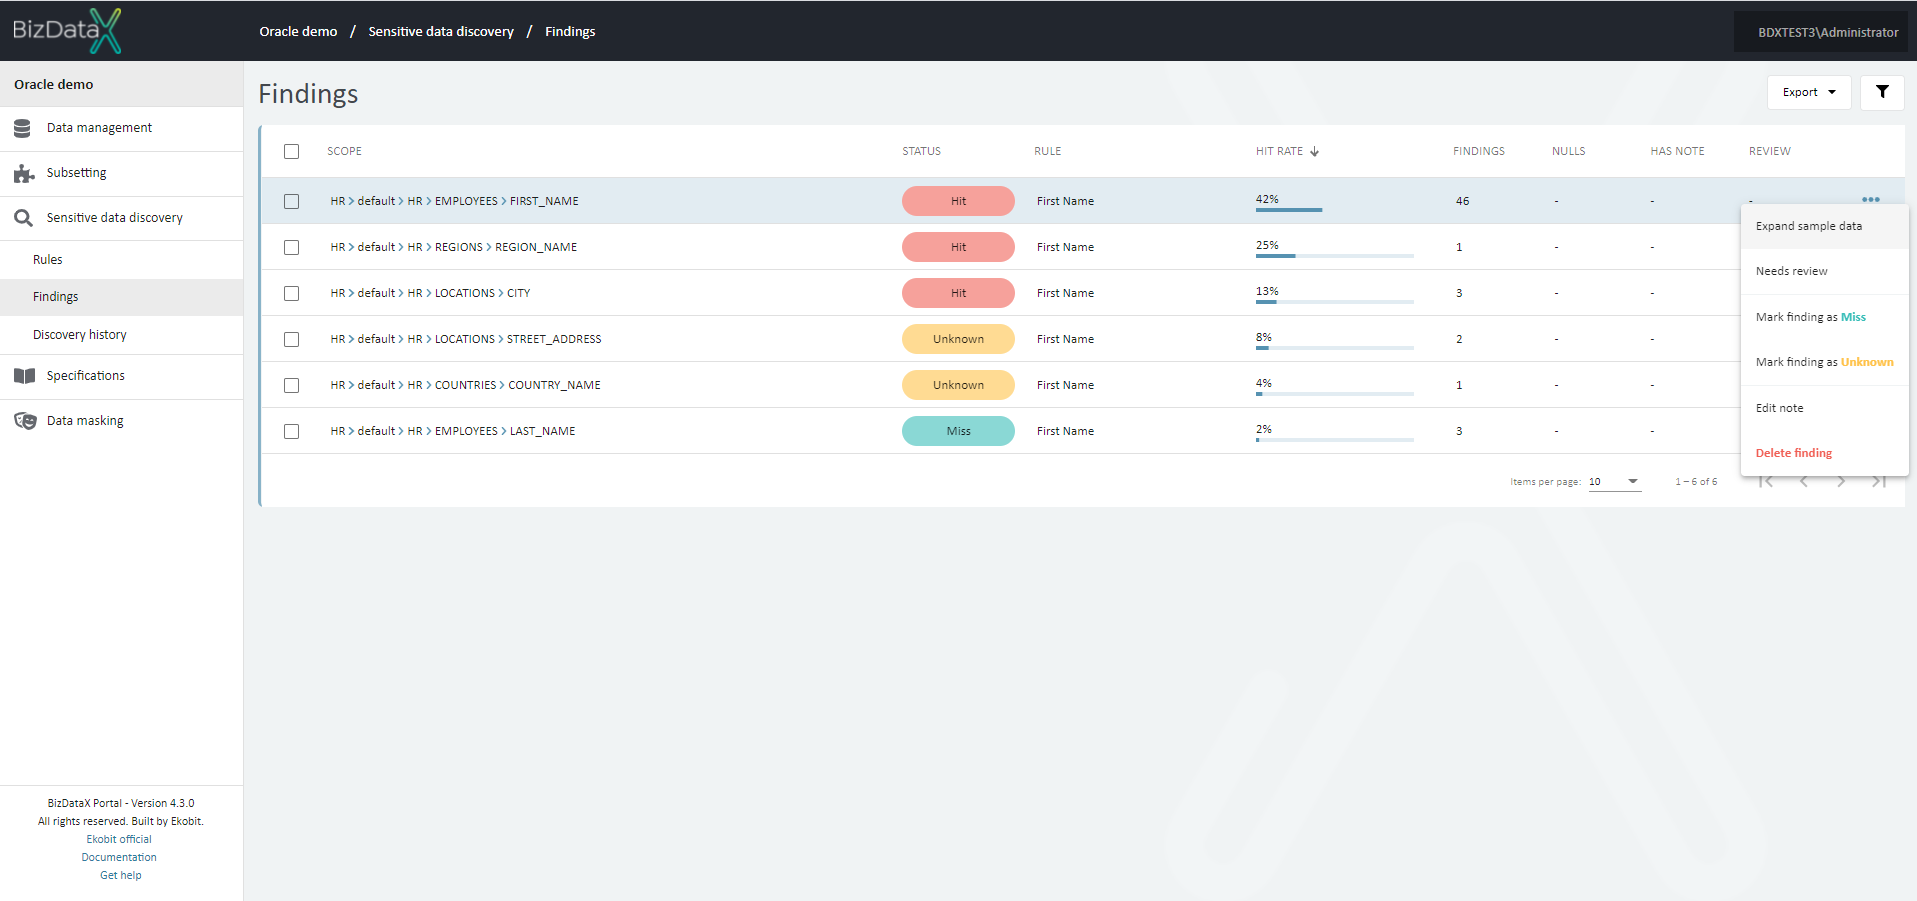This screenshot has height=901, width=1917.
Task: Go to the first page
Action: pyautogui.click(x=1766, y=482)
